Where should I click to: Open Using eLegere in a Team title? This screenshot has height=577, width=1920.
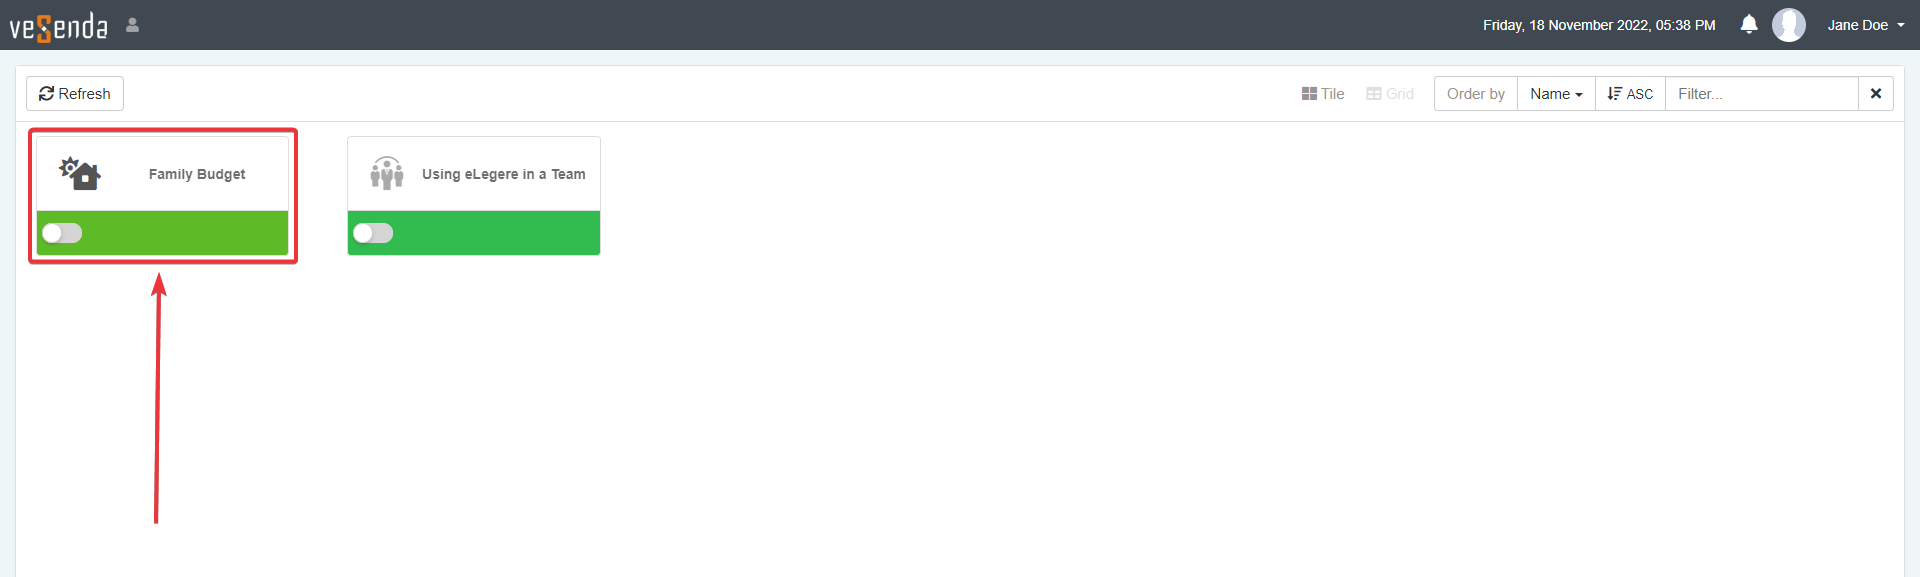click(504, 174)
